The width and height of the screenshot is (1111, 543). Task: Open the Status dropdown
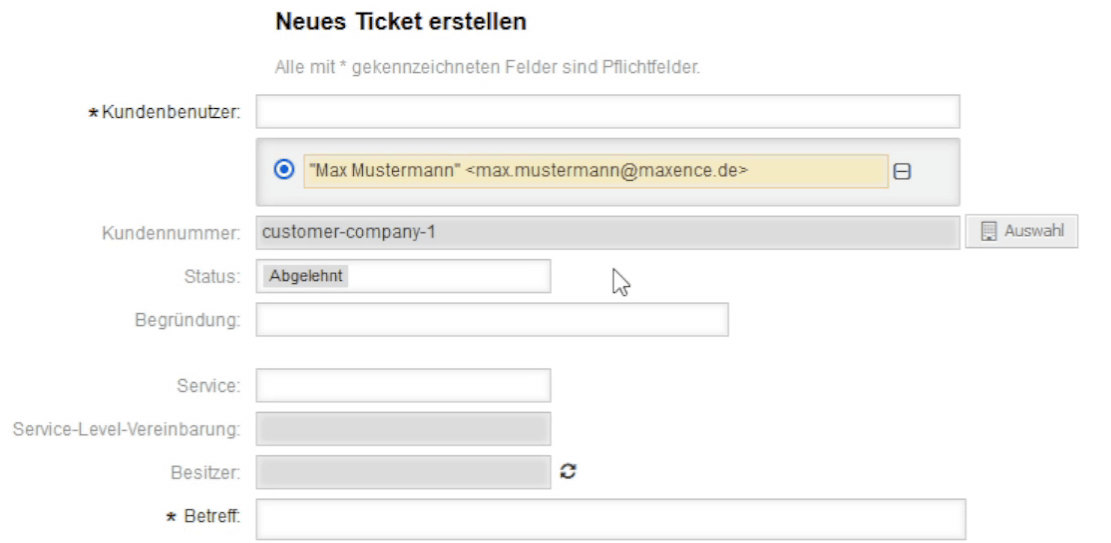pyautogui.click(x=403, y=277)
